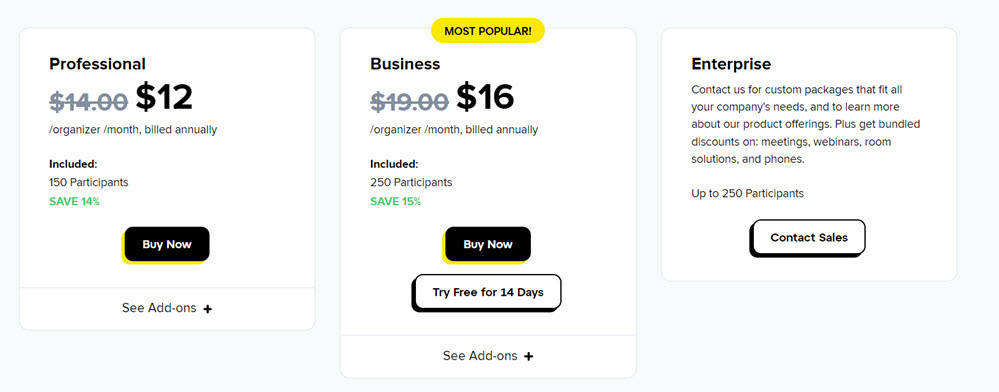Expand See Add-ons in Professional card
Screen dimensions: 999x392
click(167, 308)
